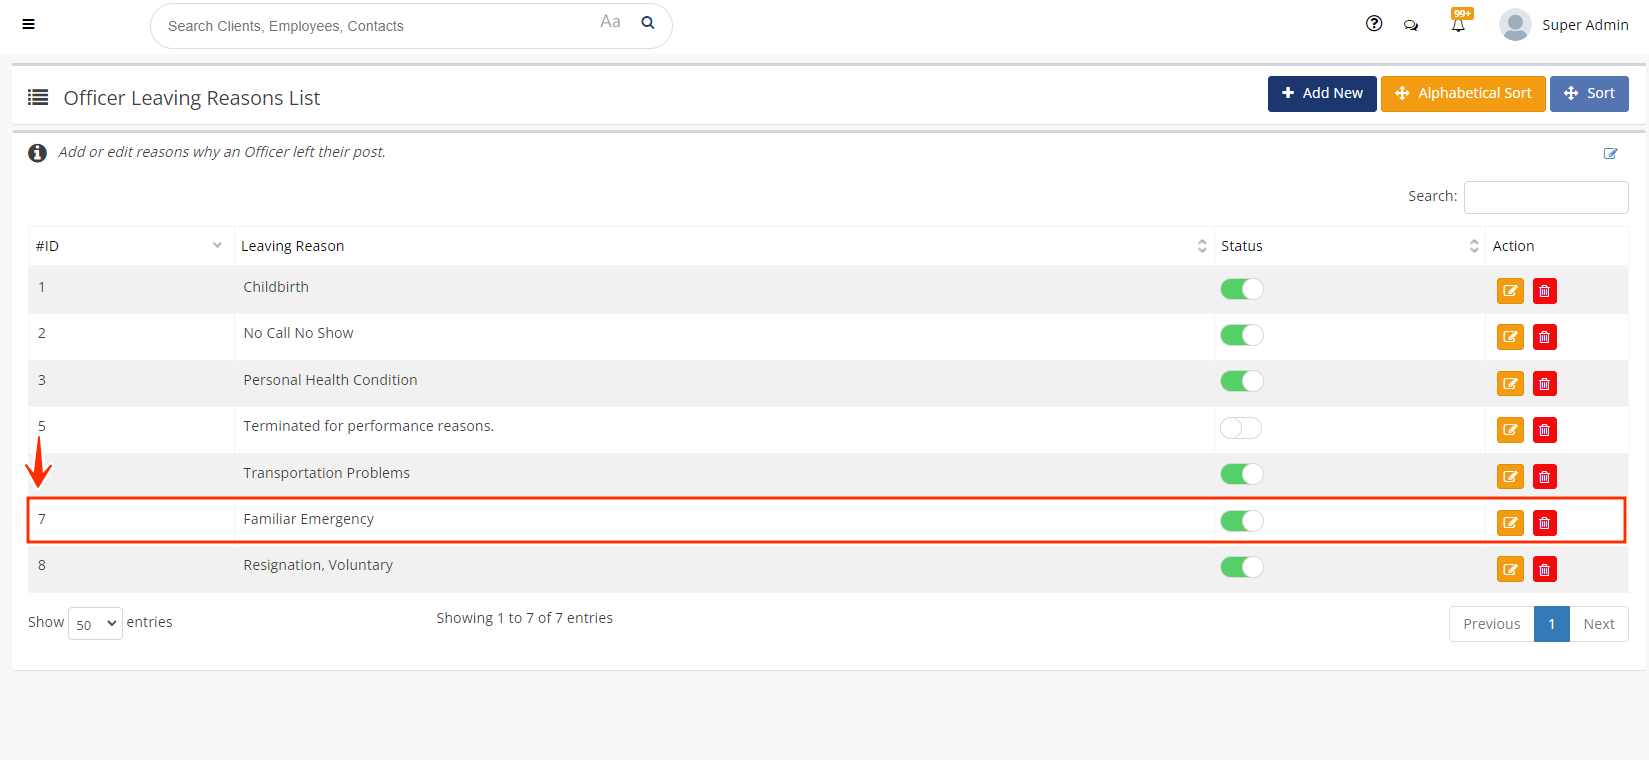Delete the Familiar Emergency reason
The image size is (1649, 760).
1544,523
